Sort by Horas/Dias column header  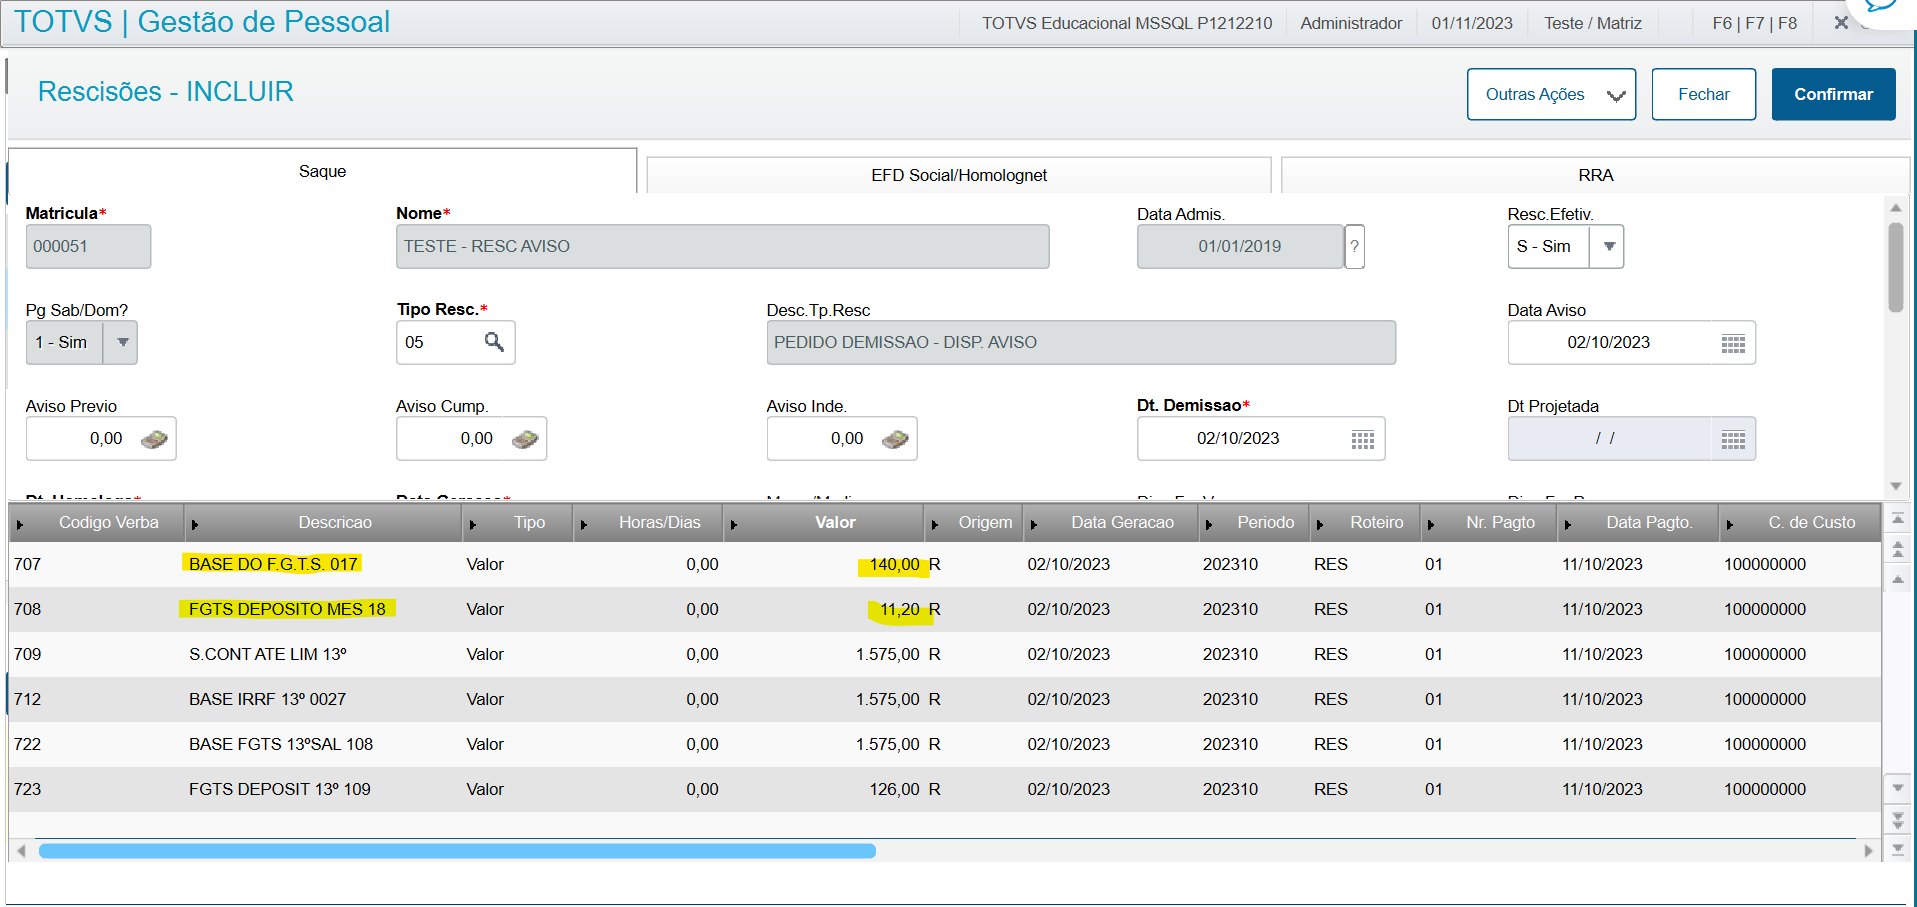tap(649, 522)
